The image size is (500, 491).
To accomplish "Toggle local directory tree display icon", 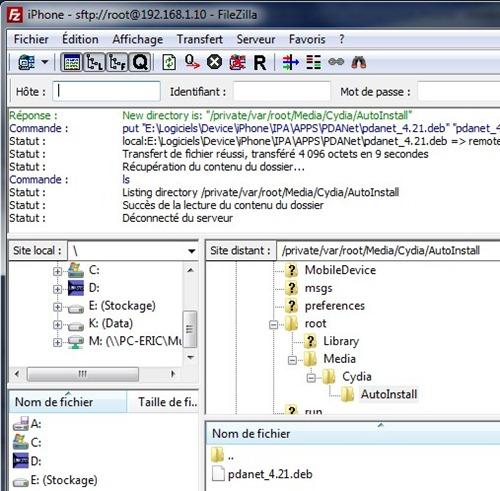I will click(94, 62).
